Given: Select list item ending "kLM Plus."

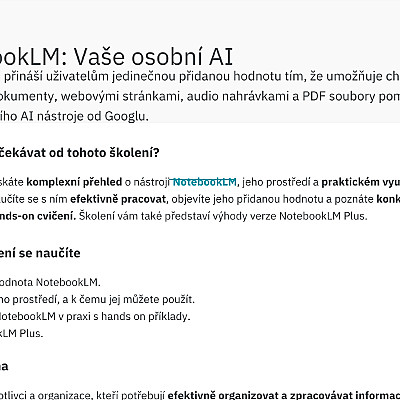Looking at the screenshot, I should click(22, 333).
